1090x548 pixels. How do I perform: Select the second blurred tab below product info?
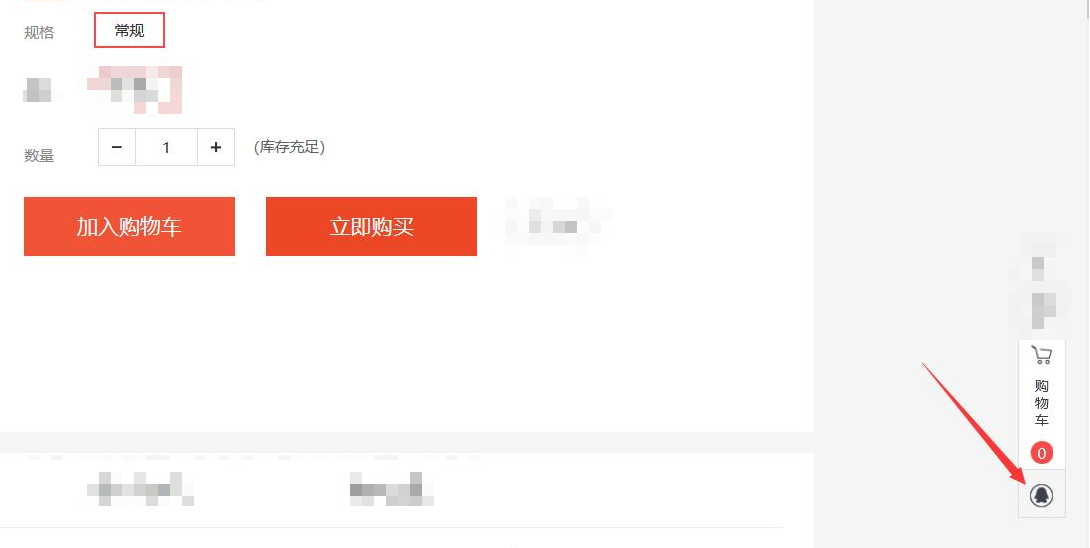391,488
